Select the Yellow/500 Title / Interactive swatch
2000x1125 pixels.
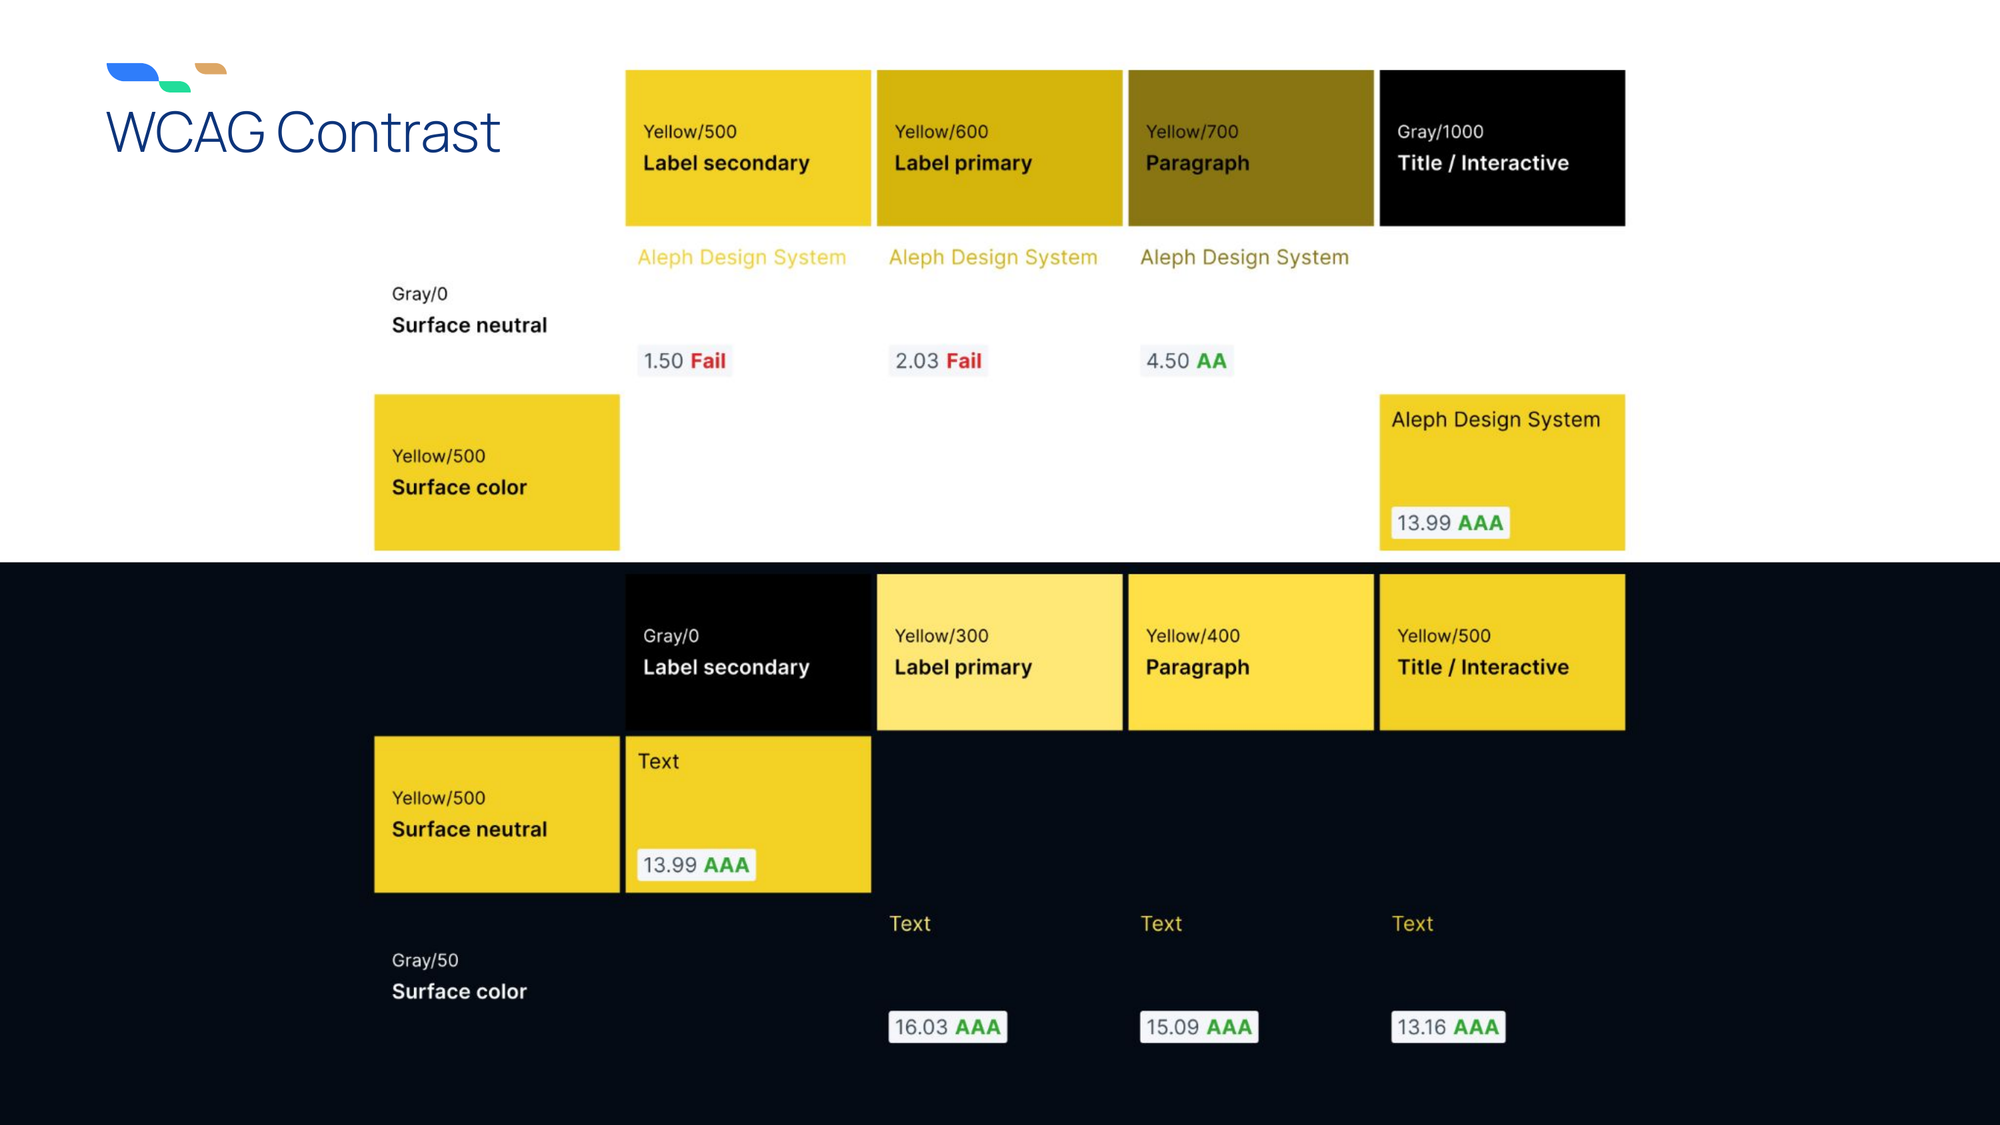[1502, 652]
